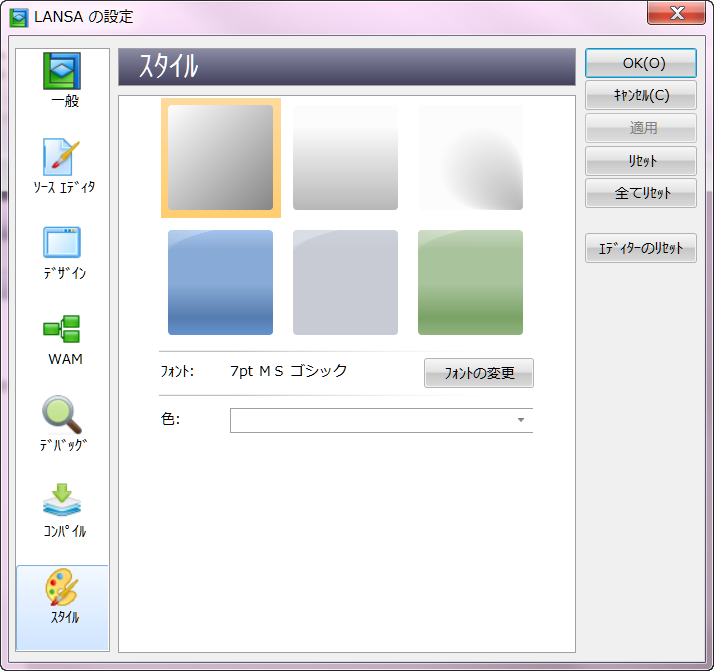This screenshot has width=714, height=671.
Task: Open the デザイン settings category
Action: pos(62,253)
